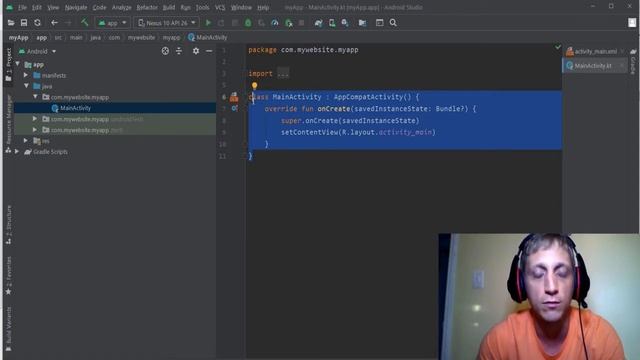Click the Make Project hammer icon
This screenshot has height=360, width=640.
[x=84, y=22]
